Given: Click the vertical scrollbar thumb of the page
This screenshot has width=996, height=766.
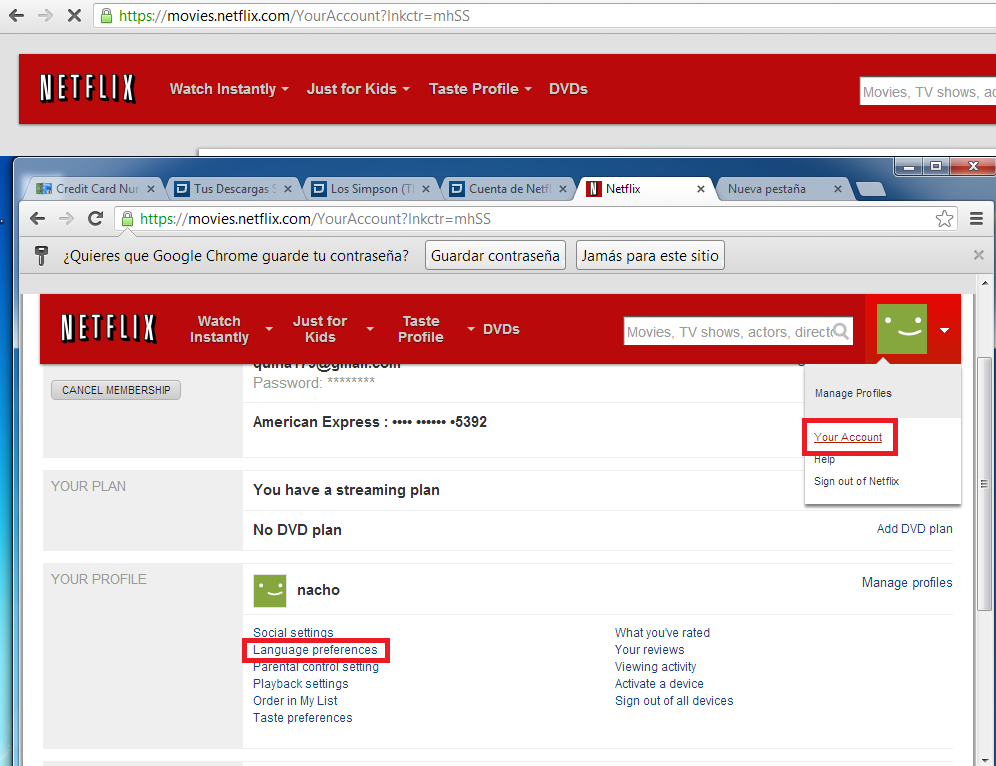Looking at the screenshot, I should click(x=984, y=483).
